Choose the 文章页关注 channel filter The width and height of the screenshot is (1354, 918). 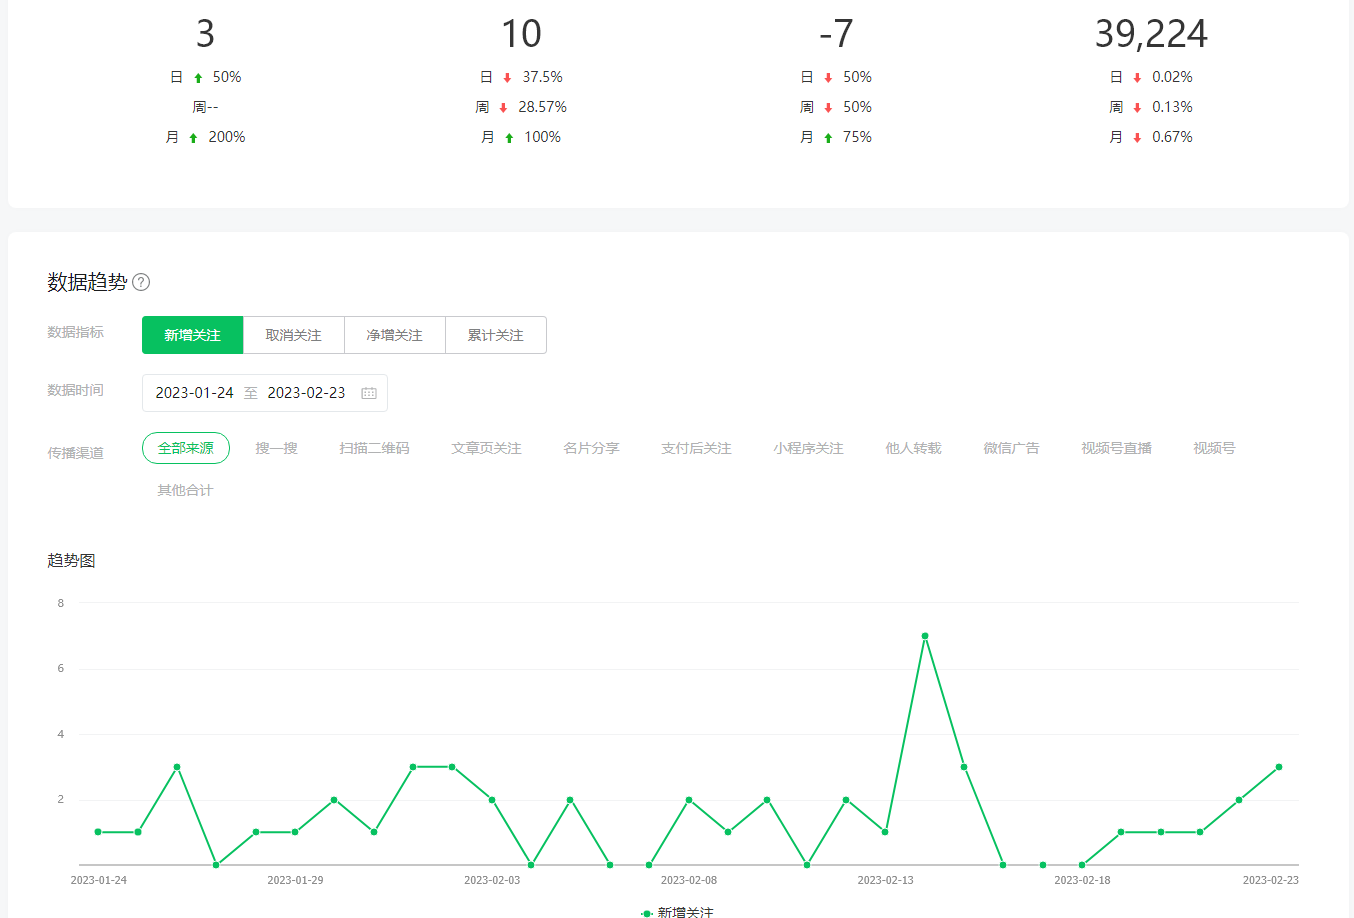pos(486,448)
